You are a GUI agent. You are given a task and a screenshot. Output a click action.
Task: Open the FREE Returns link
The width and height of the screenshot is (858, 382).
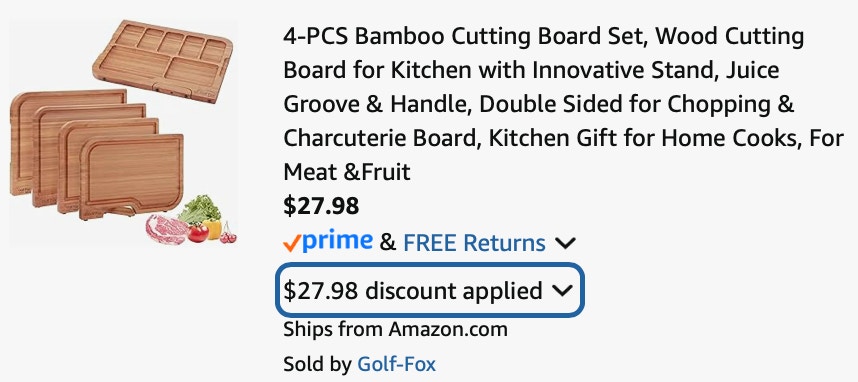[474, 243]
